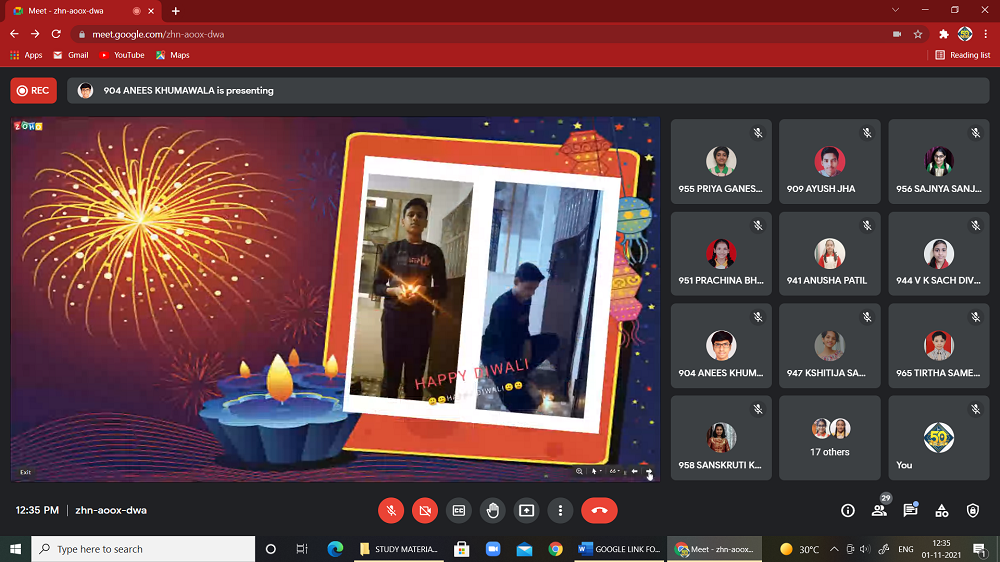This screenshot has width=1000, height=562.
Task: Open the Activities panel icon
Action: [x=941, y=510]
